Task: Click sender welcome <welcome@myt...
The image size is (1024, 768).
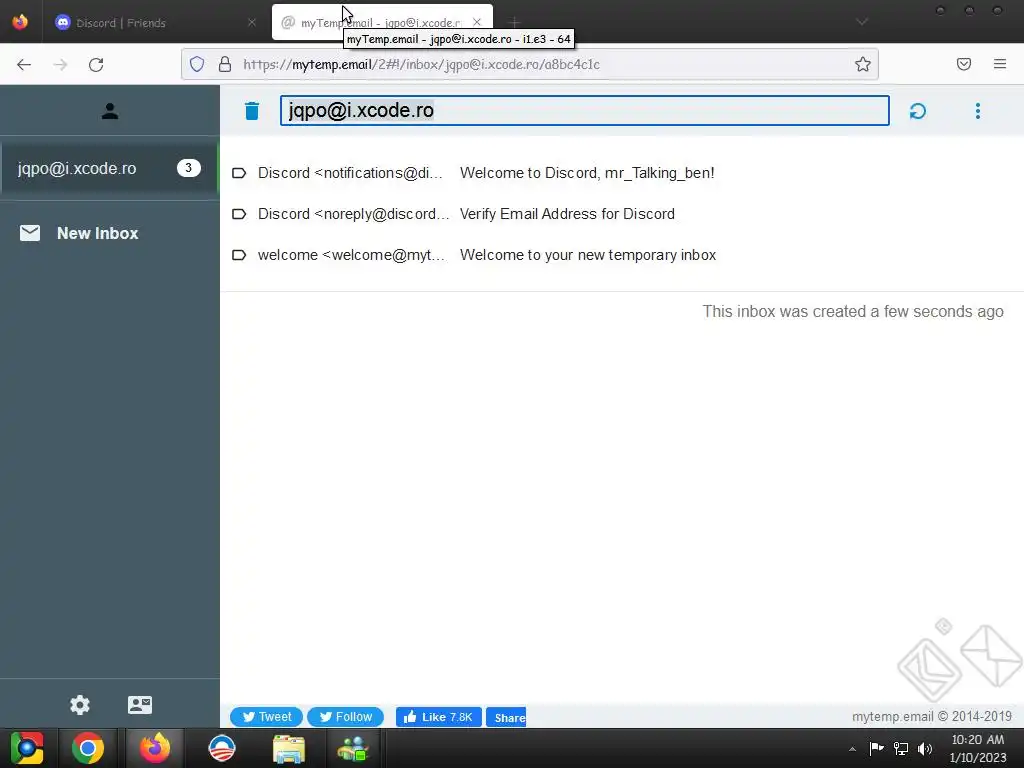Action: tap(351, 255)
